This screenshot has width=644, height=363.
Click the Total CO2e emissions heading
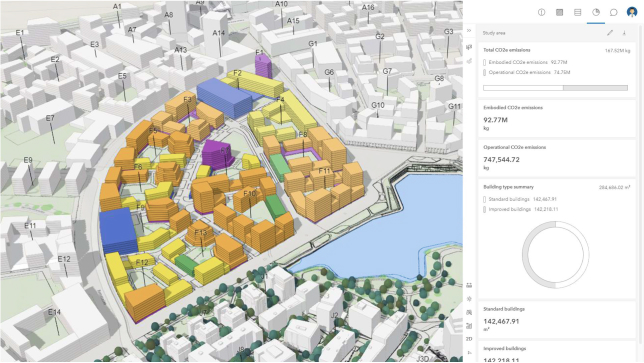coord(506,50)
